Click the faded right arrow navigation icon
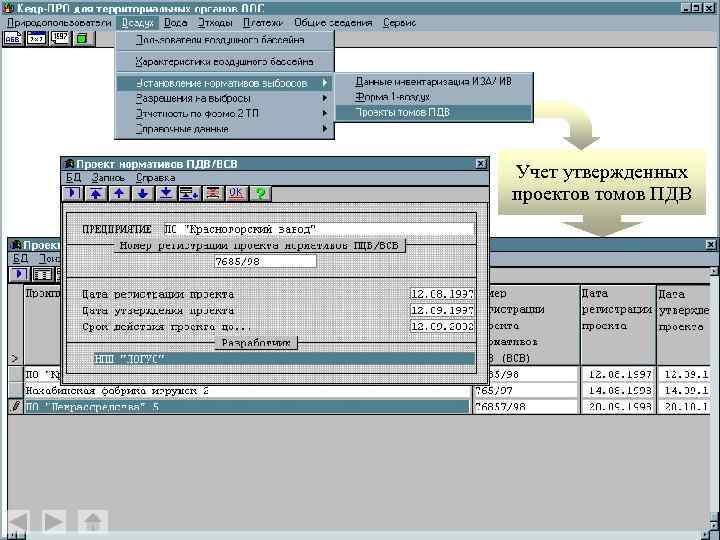The image size is (720, 540). pos(54,522)
